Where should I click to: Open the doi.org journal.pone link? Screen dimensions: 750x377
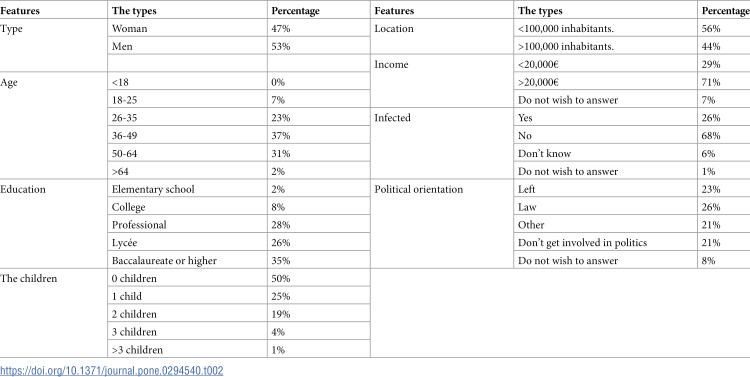click(x=111, y=370)
